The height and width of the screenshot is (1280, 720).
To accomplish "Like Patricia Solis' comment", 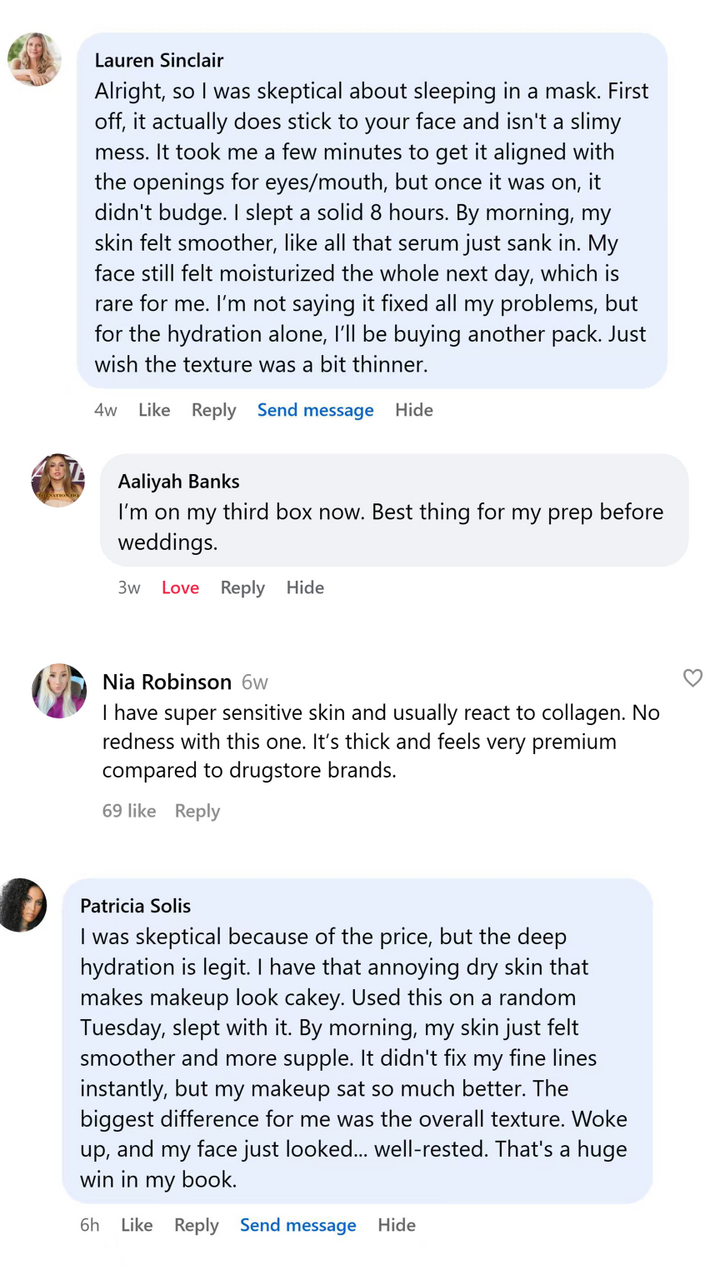I will [x=137, y=1225].
